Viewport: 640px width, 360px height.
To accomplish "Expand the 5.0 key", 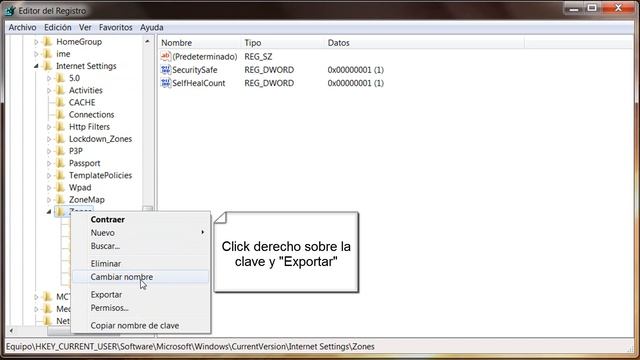I will point(49,78).
